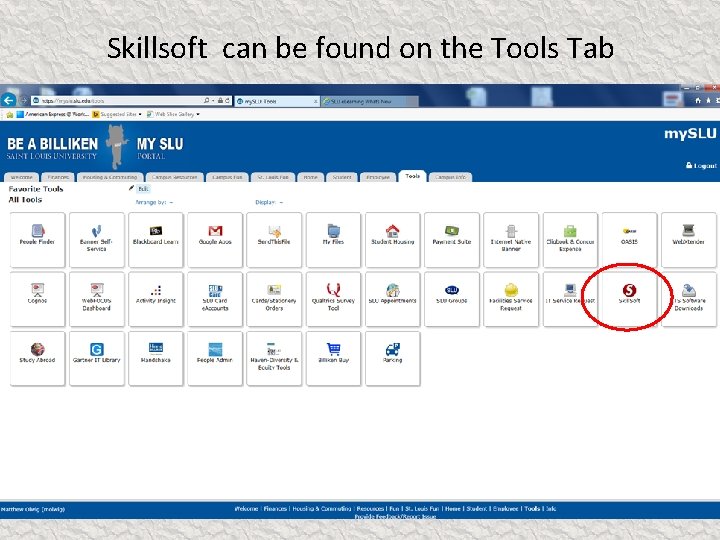
Task: Click the footer Finances link
Action: coord(275,508)
